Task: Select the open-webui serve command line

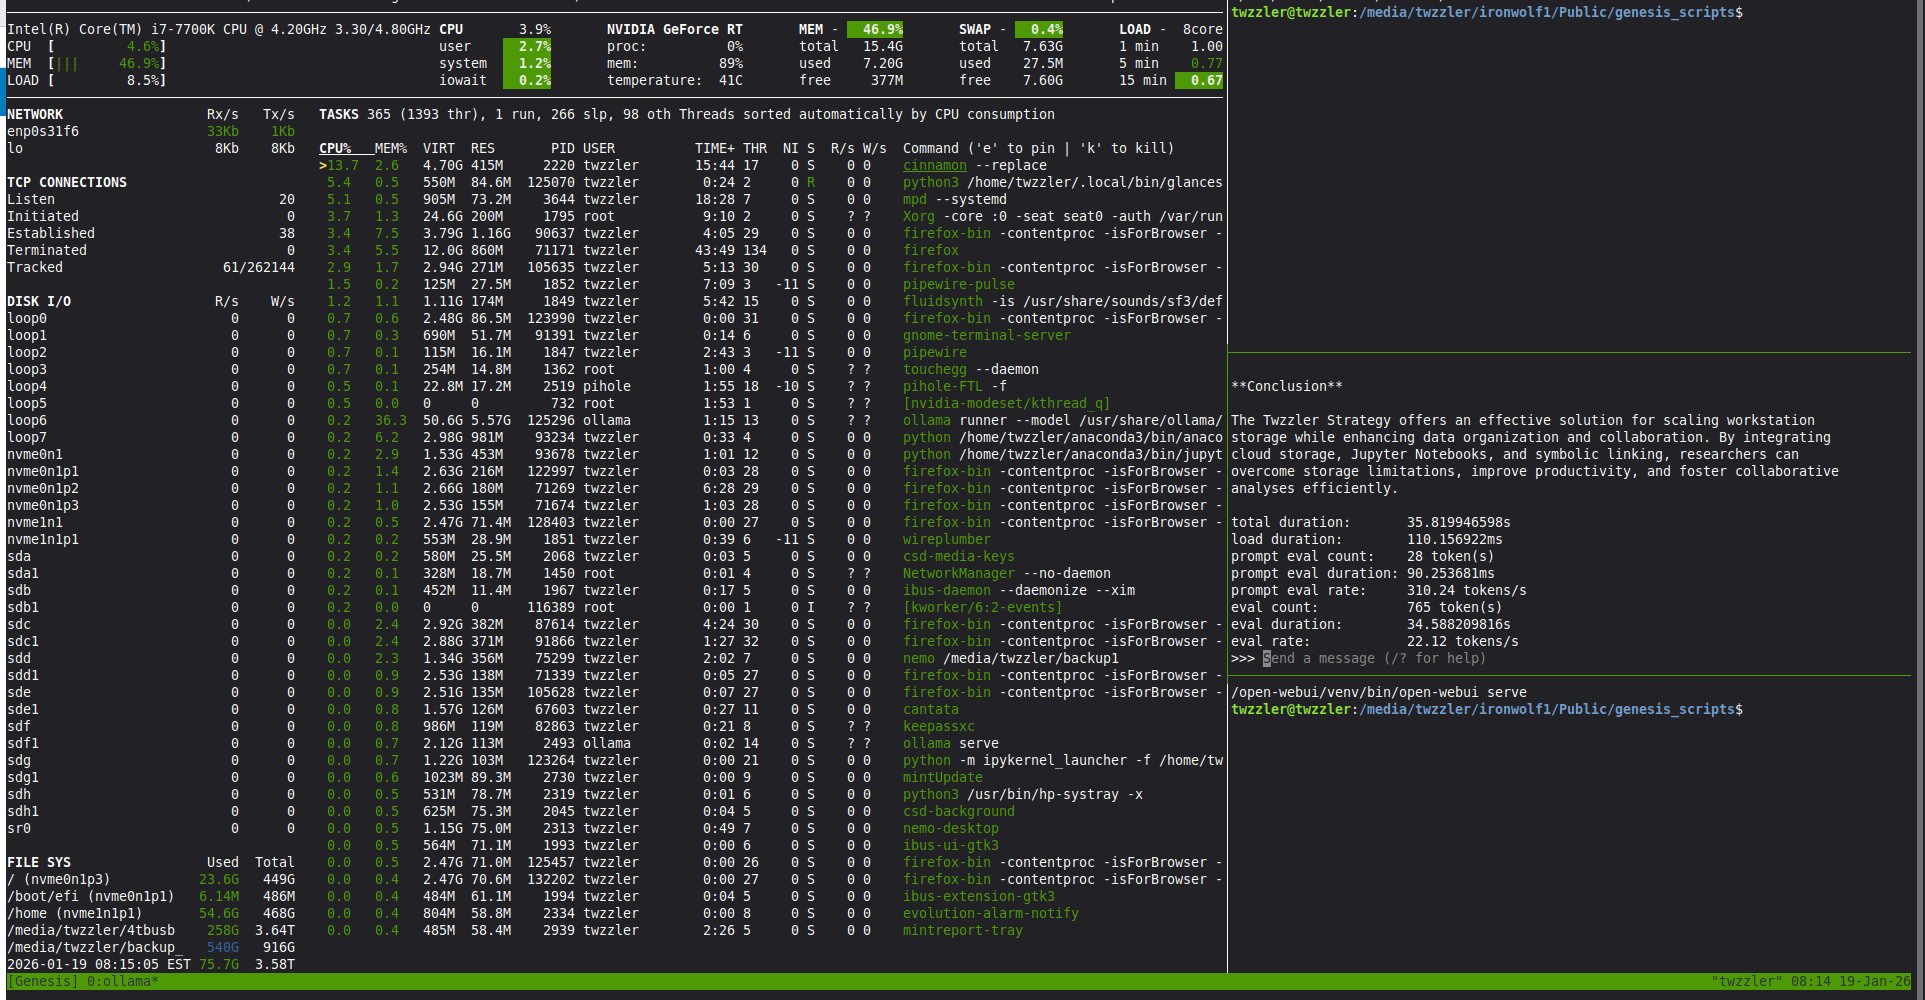Action: (x=1379, y=692)
